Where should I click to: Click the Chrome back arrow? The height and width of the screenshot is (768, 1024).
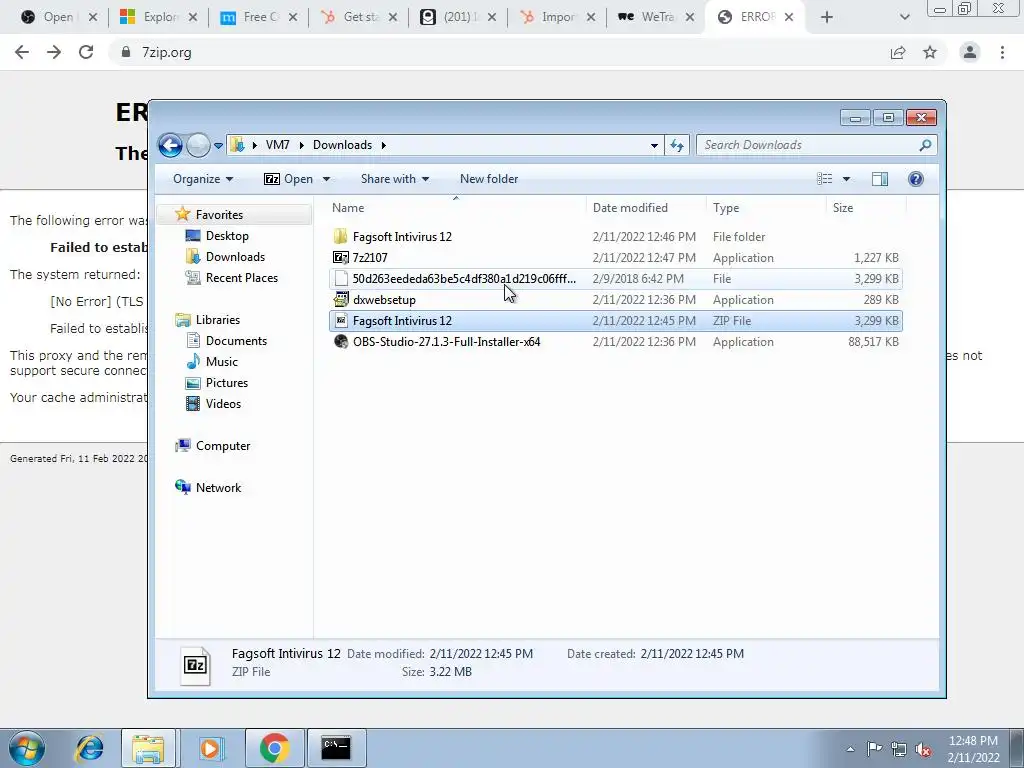click(22, 52)
